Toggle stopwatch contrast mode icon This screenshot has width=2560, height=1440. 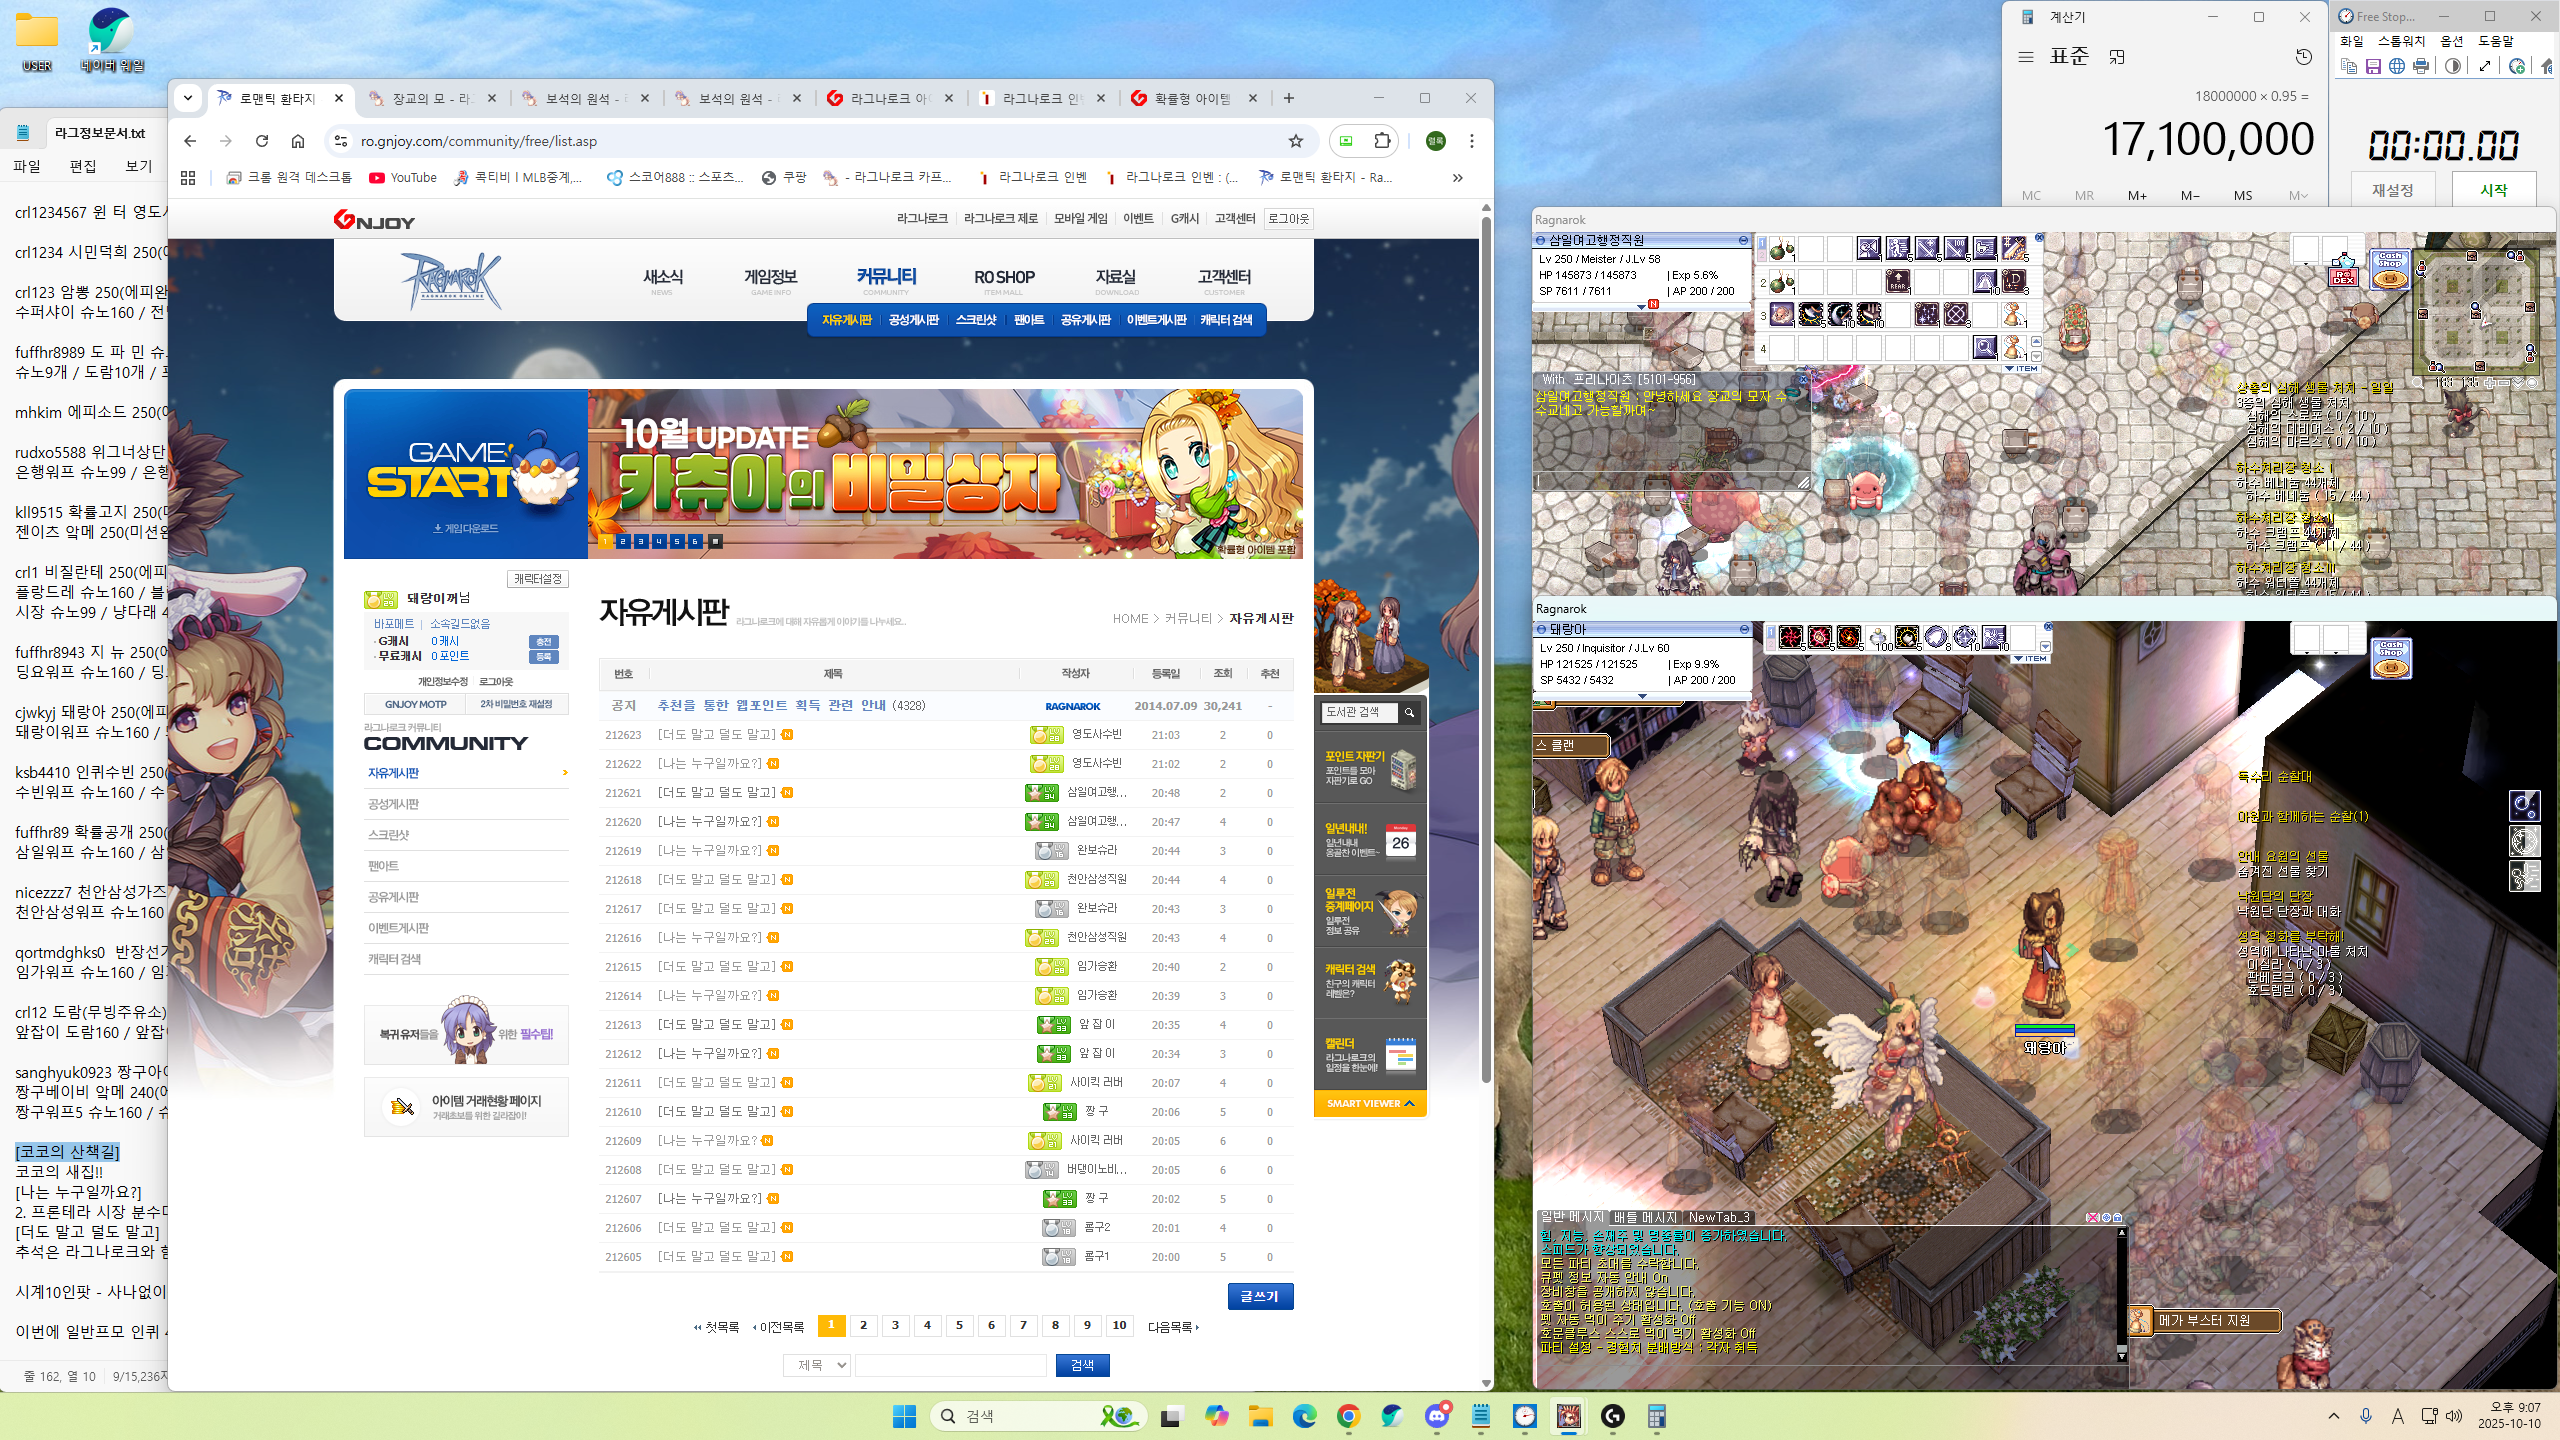tap(2453, 66)
